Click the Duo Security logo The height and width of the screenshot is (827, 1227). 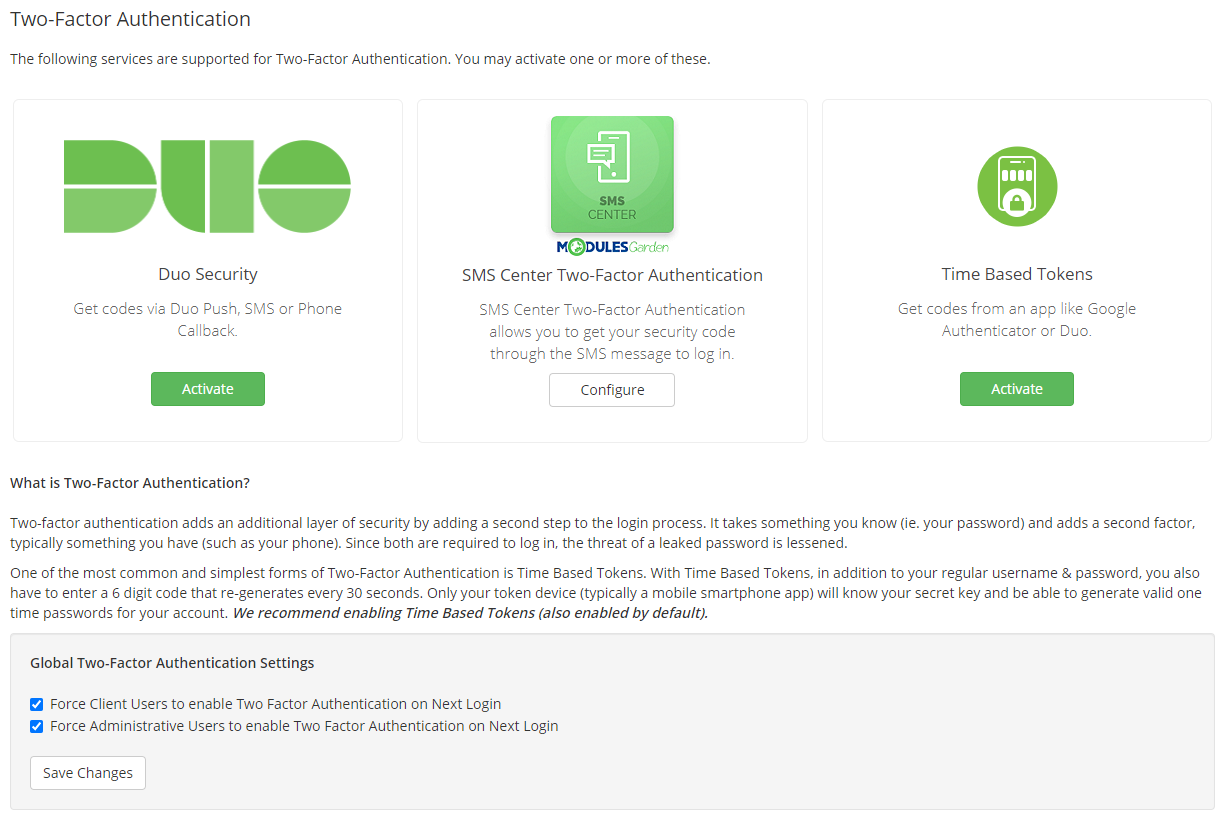tap(207, 186)
